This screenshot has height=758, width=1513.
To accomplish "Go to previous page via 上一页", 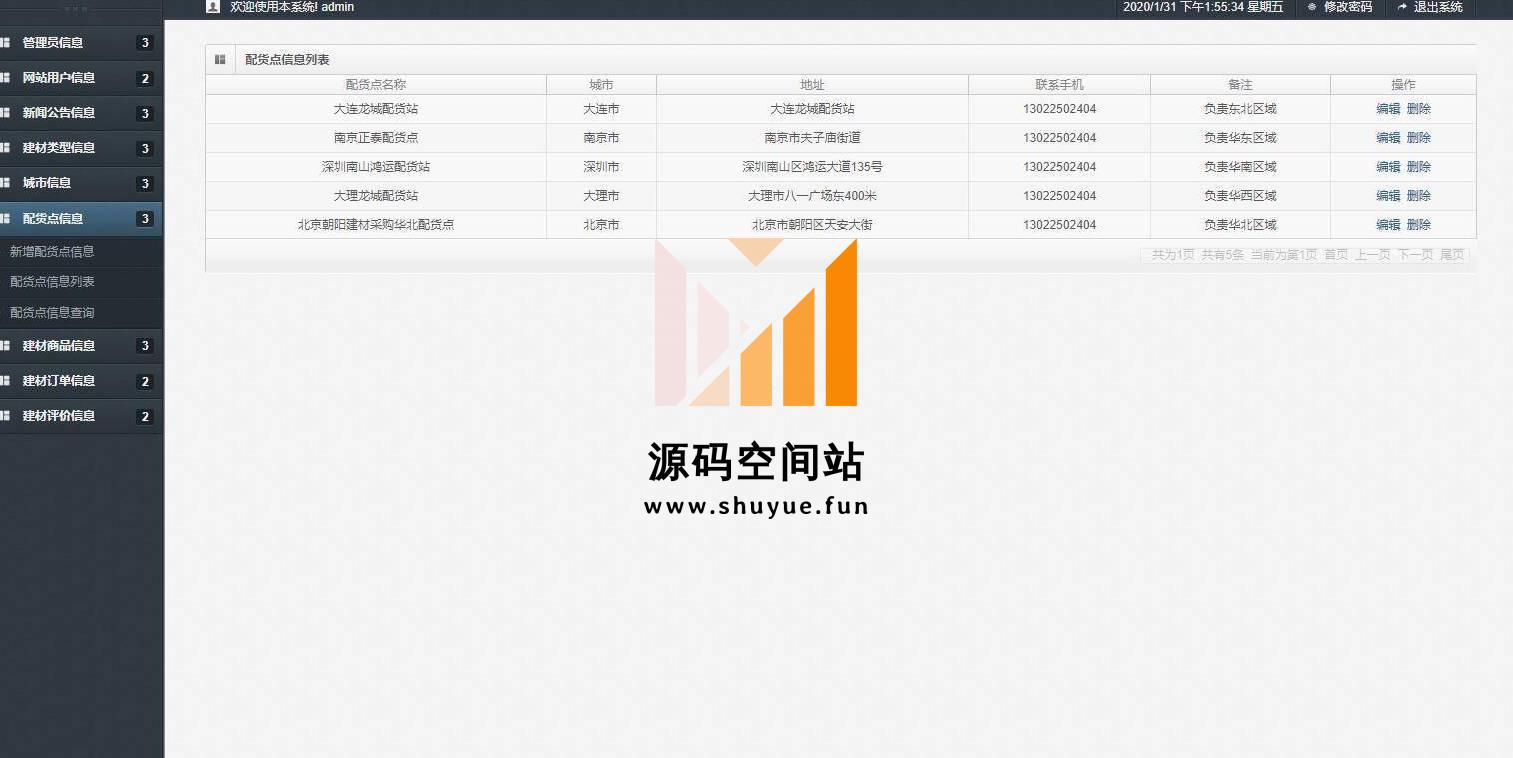I will coord(1372,255).
